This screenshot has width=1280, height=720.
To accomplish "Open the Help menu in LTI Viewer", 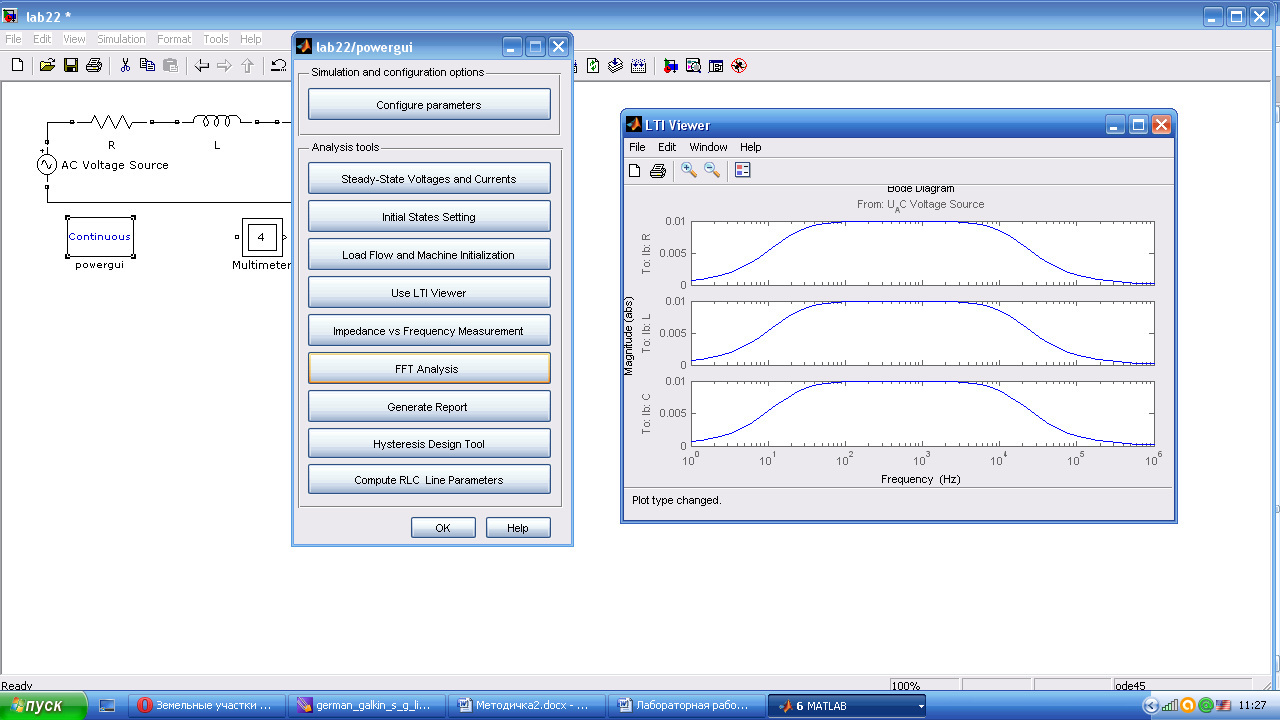I will [x=750, y=147].
